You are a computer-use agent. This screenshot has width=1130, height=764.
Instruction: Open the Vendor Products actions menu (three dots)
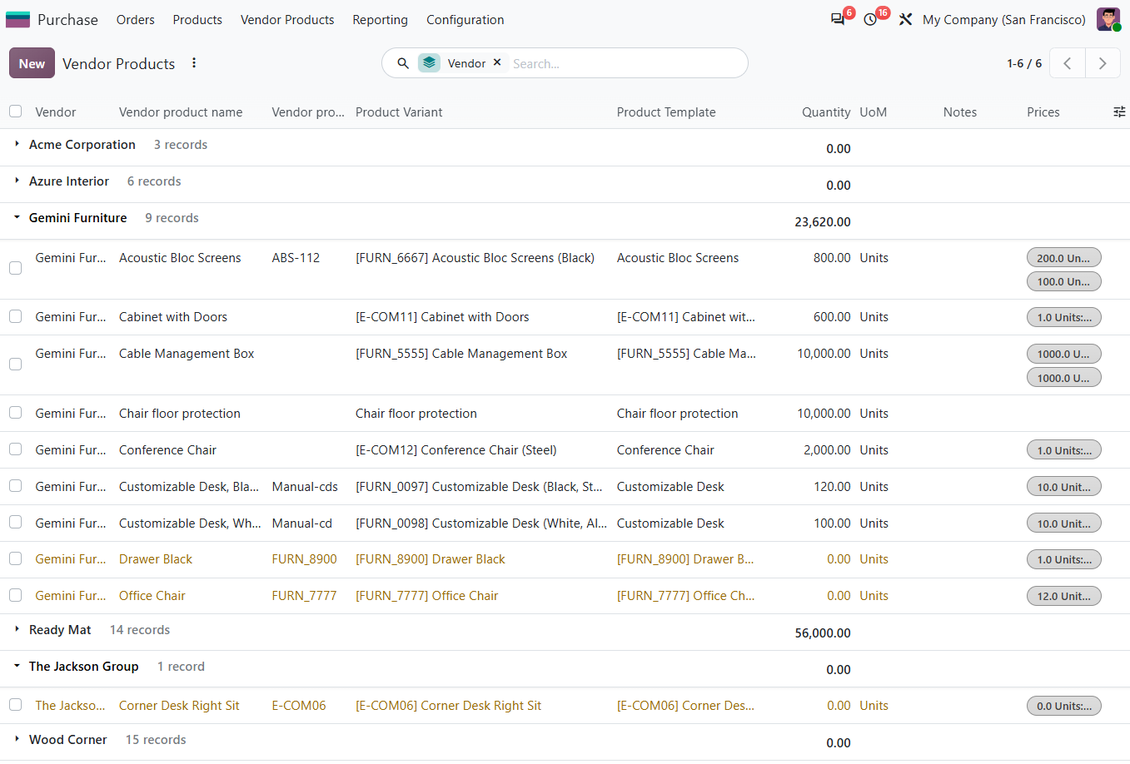coord(194,63)
